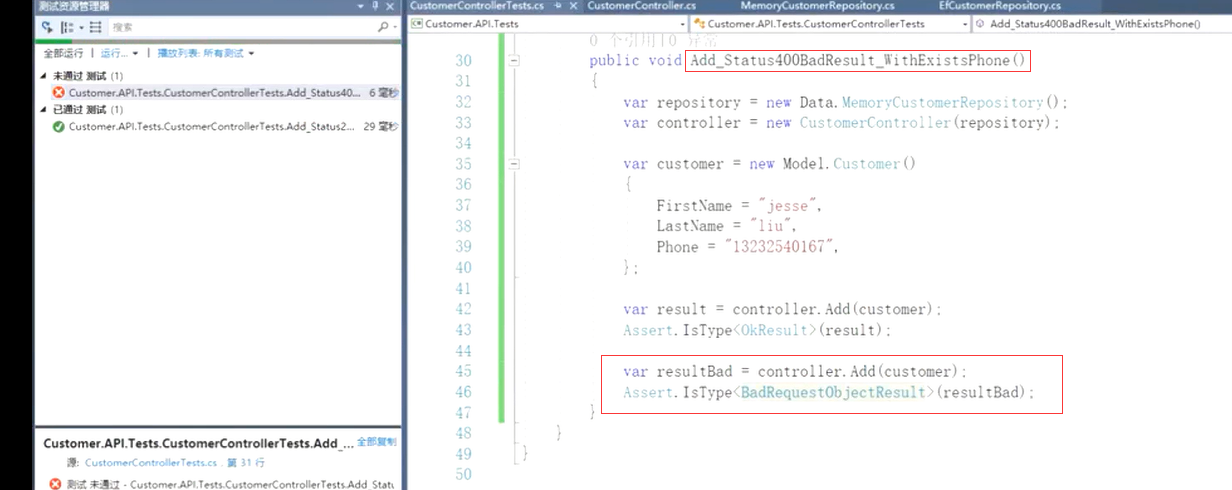Viewport: 1232px width, 490px height.
Task: Click the 29 毫秒 duration of the passed test
Action: 381,127
